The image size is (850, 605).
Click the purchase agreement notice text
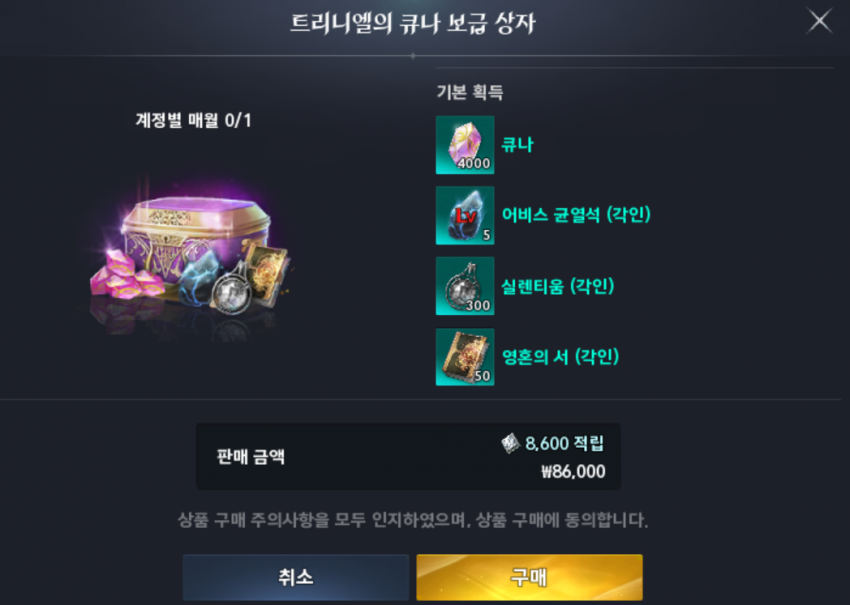(x=413, y=520)
